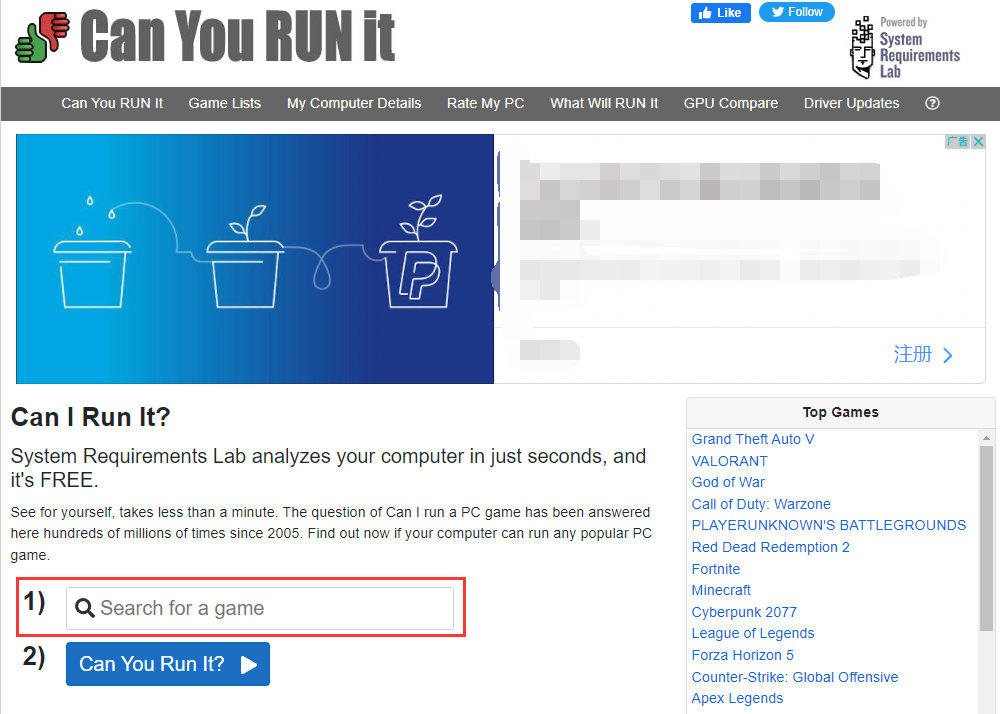Open God of War link

point(728,482)
